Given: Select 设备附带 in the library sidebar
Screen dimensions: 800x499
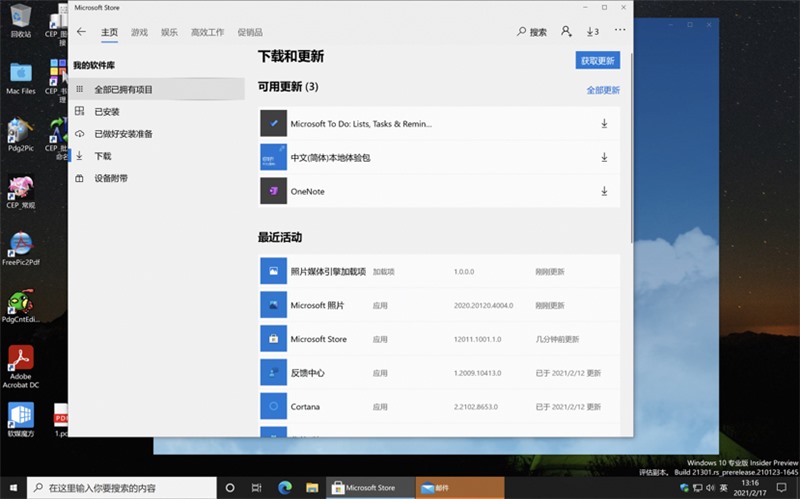Looking at the screenshot, I should point(157,178).
